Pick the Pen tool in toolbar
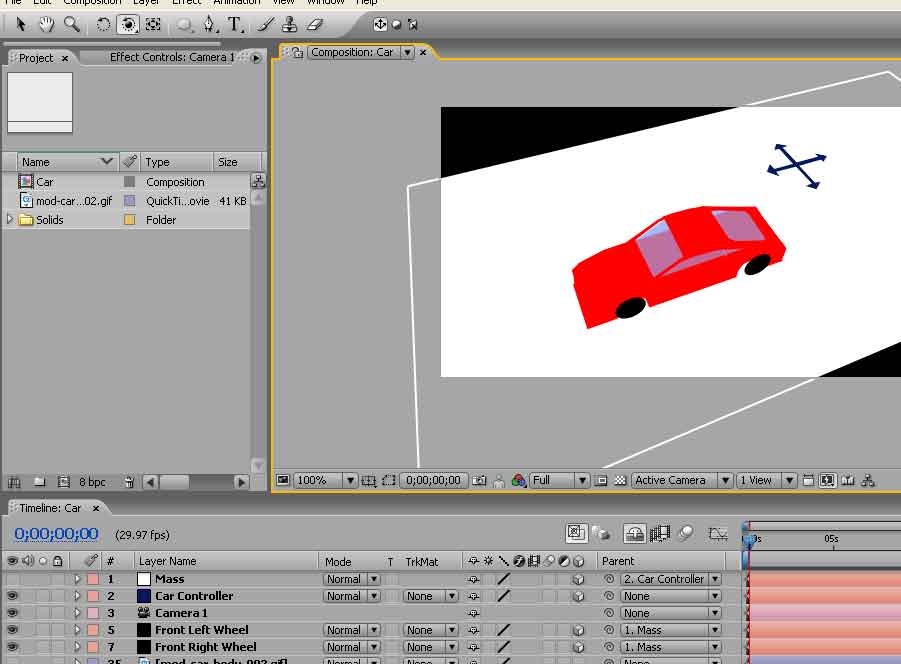The width and height of the screenshot is (901, 664). coord(209,24)
